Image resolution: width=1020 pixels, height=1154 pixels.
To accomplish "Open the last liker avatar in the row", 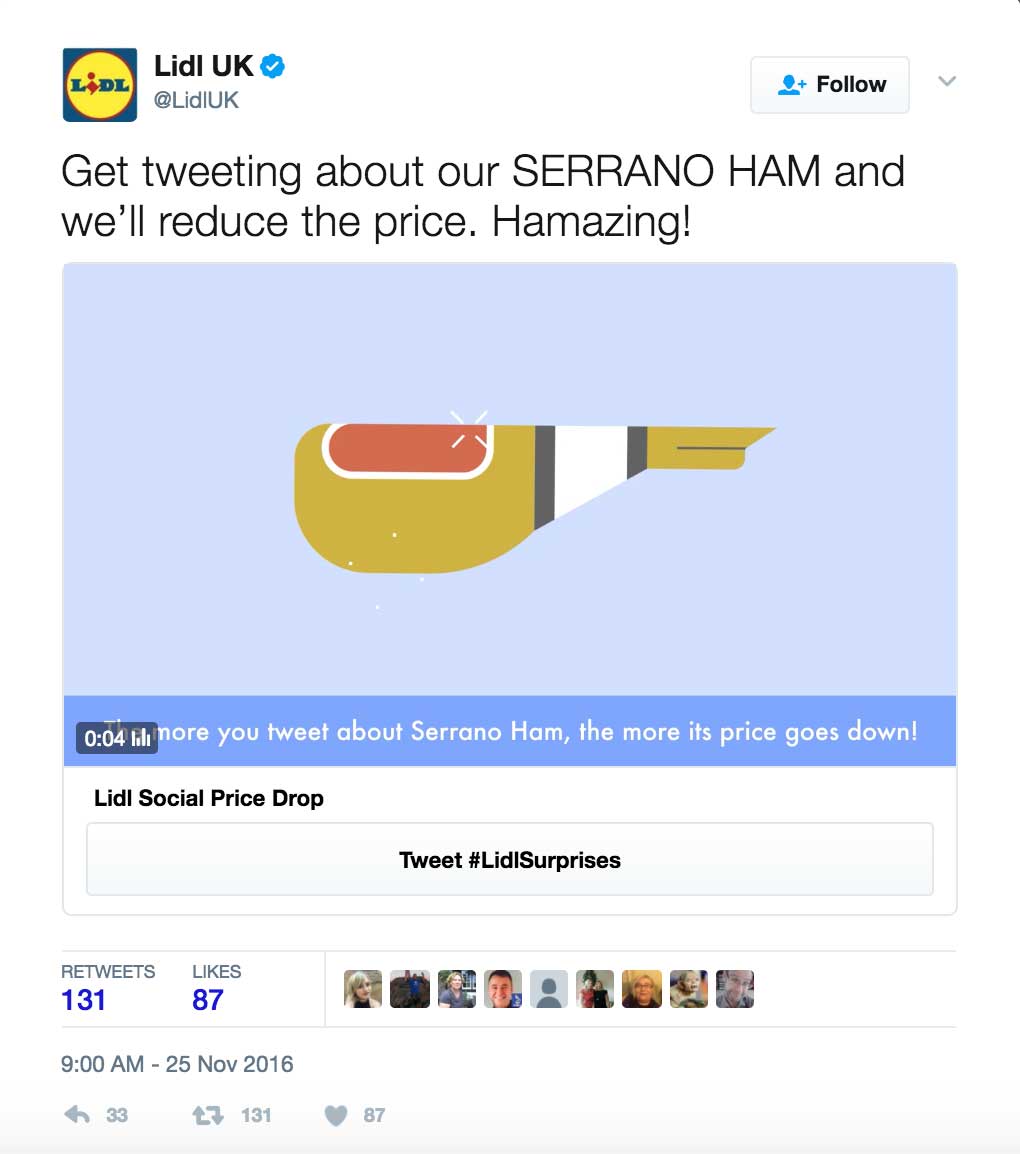I will (x=735, y=989).
